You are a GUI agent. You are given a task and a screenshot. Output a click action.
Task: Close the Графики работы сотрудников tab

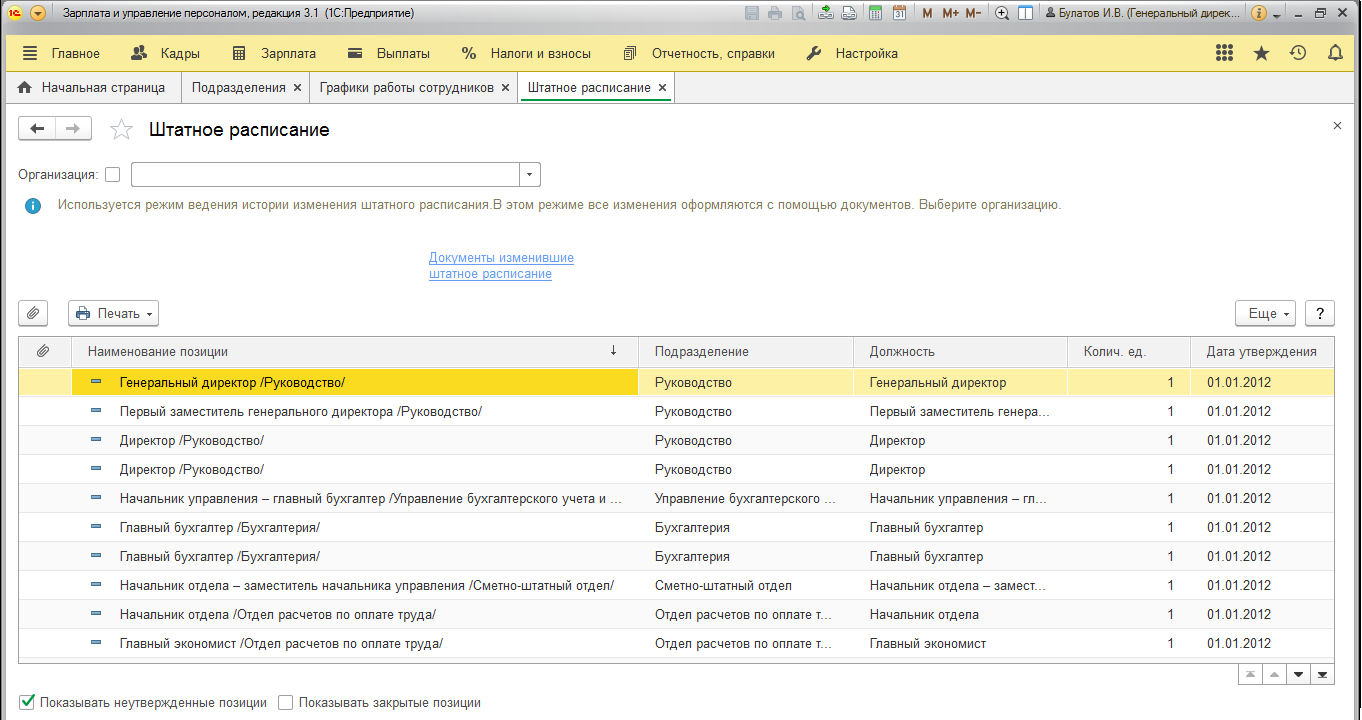click(505, 88)
